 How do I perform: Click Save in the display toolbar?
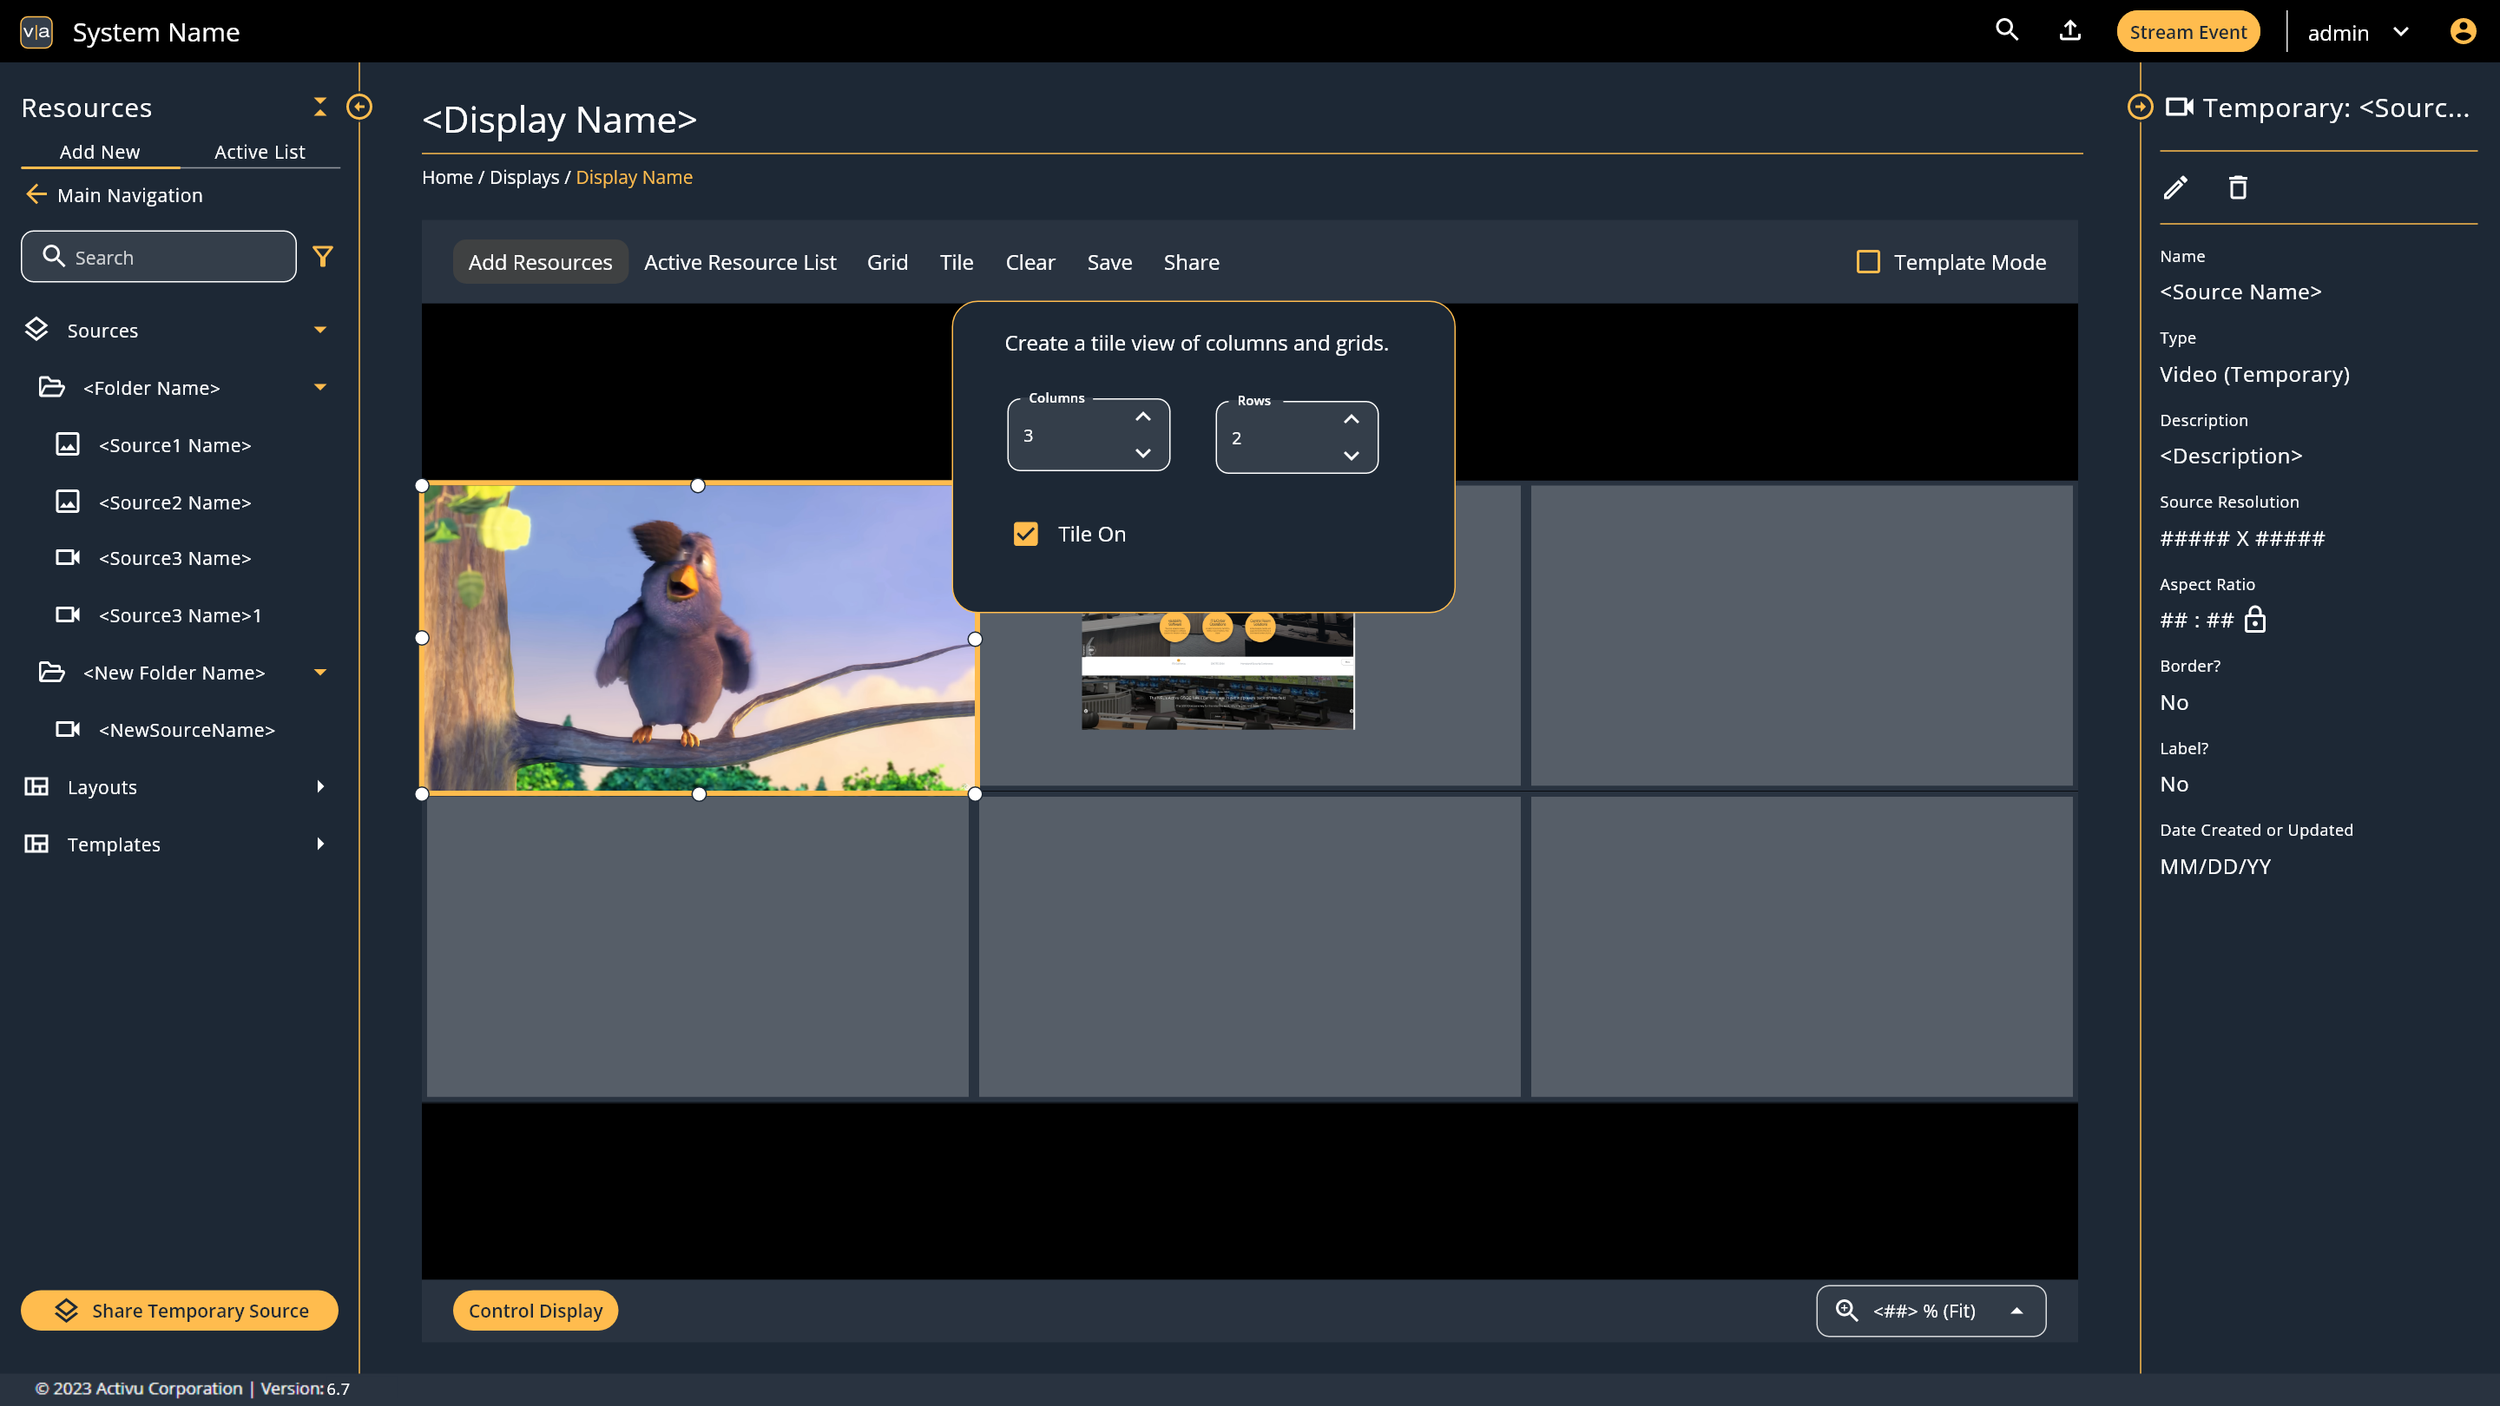pos(1109,262)
